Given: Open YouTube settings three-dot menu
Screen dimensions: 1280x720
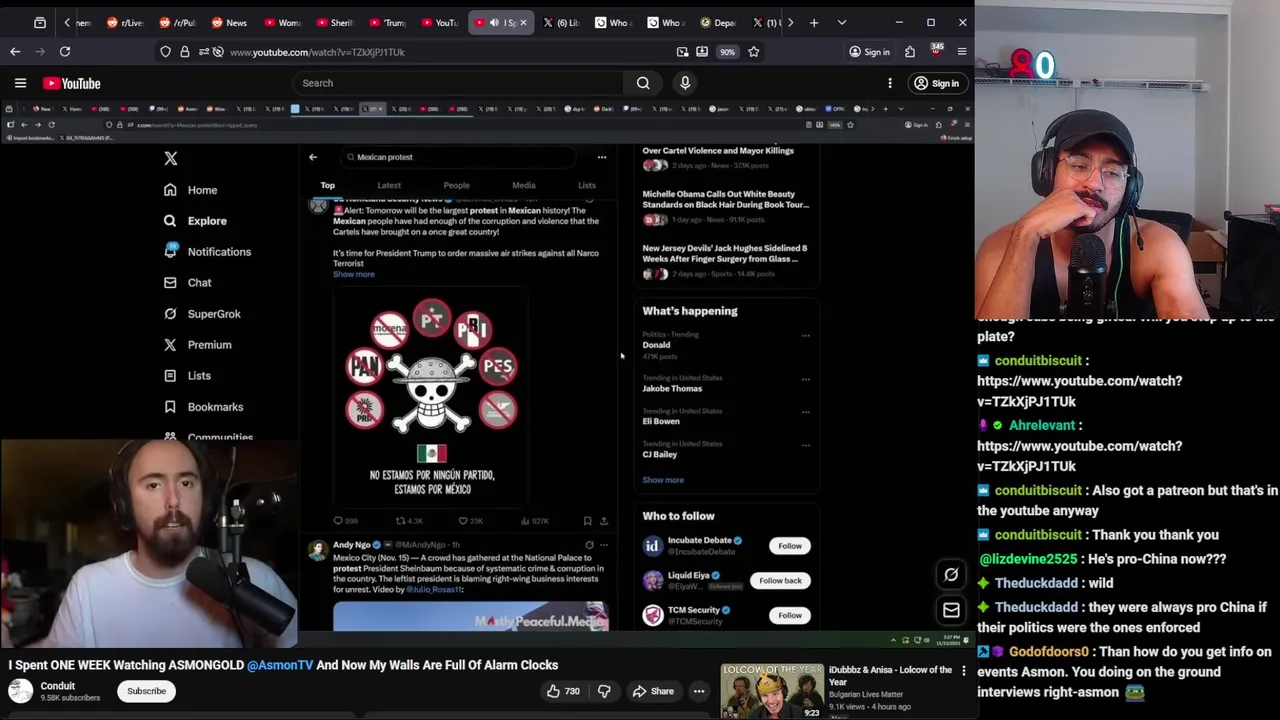Looking at the screenshot, I should pos(890,83).
